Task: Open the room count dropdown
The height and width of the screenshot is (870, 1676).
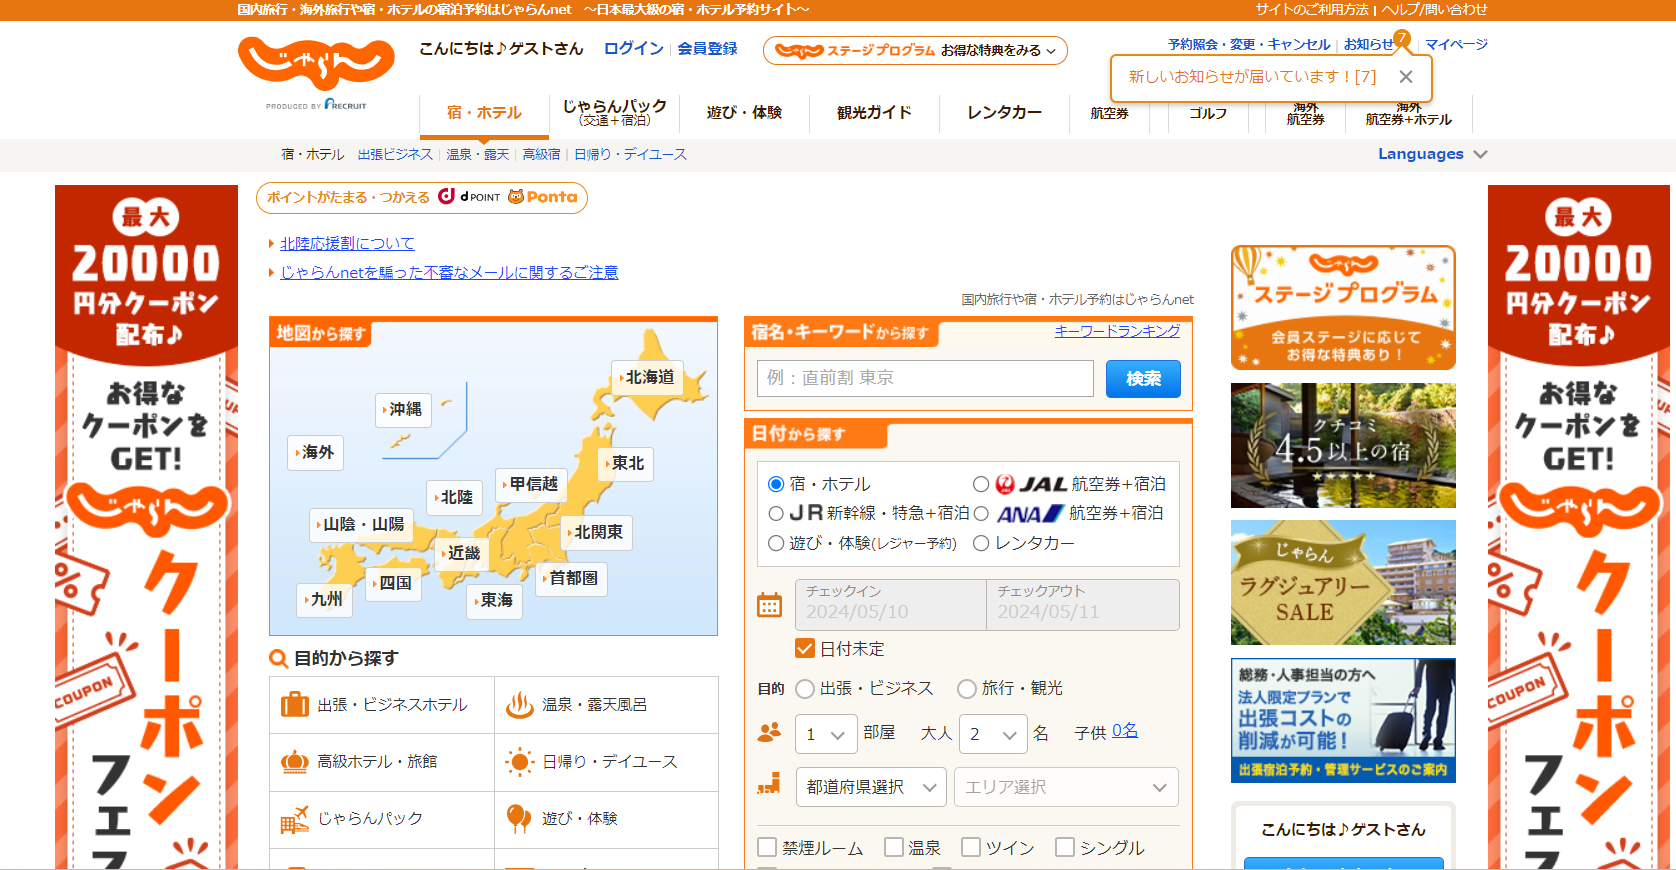Action: [x=826, y=734]
